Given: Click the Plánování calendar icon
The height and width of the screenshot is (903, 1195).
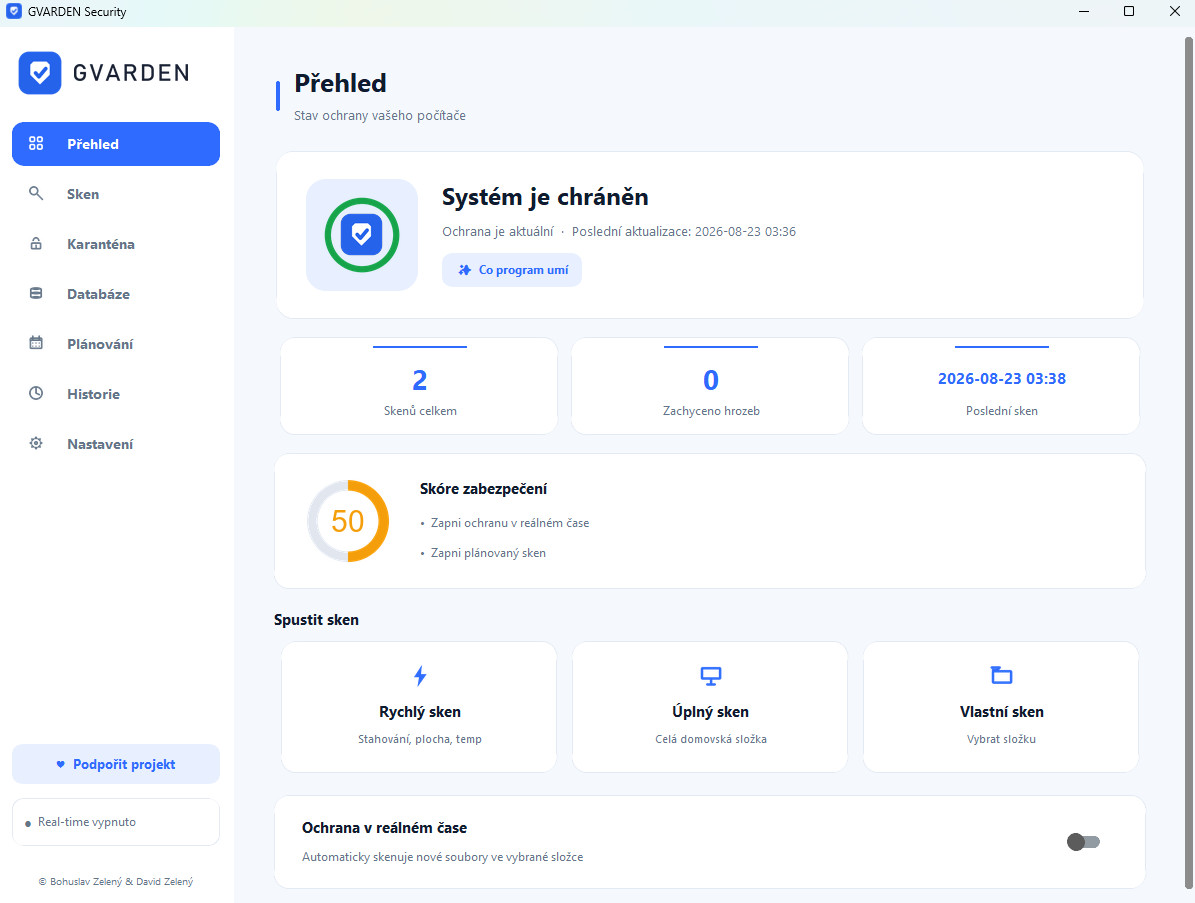Looking at the screenshot, I should coord(36,343).
